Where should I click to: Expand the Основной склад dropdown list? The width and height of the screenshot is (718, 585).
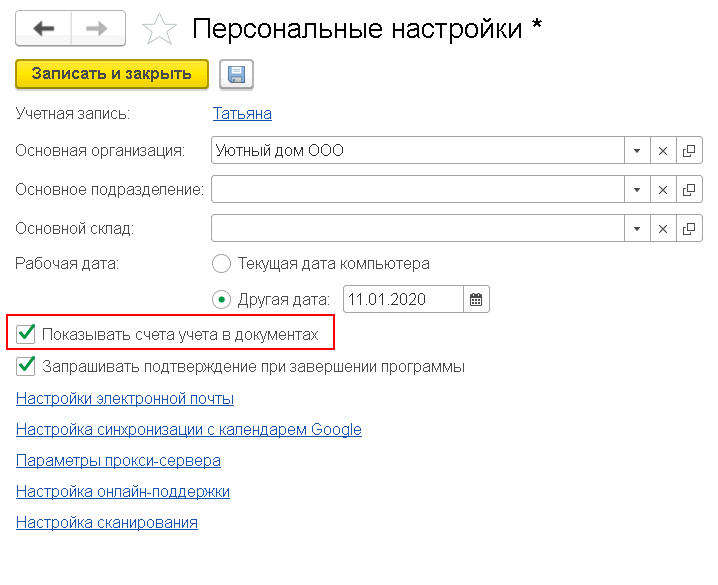[x=637, y=228]
